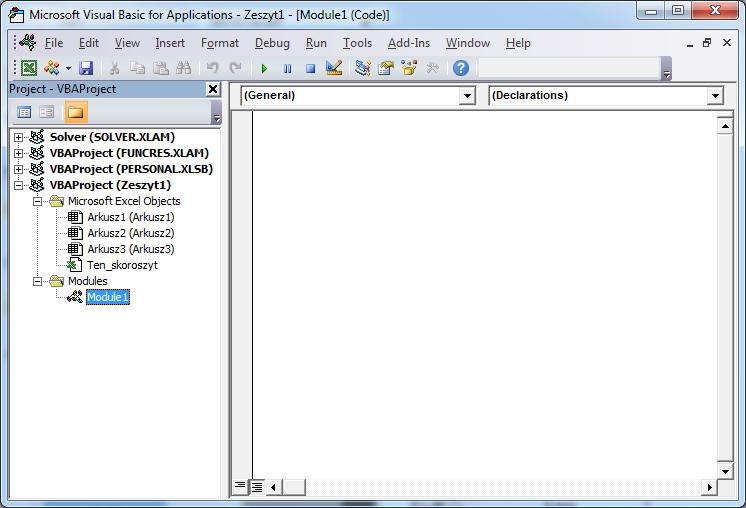The image size is (746, 508).
Task: Open the Run menu
Action: tap(316, 43)
